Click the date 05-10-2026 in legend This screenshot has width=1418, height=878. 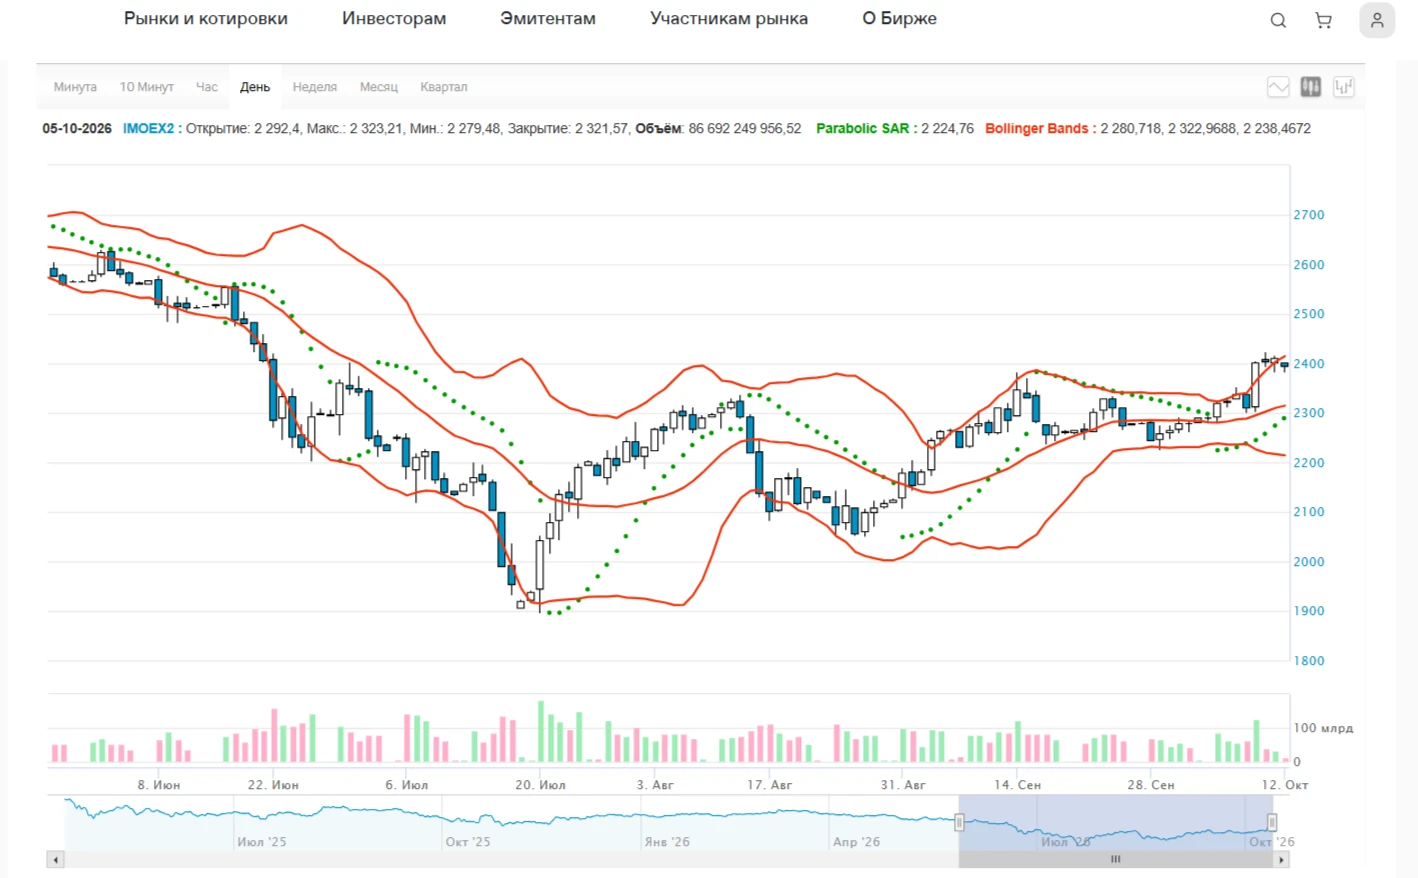coord(77,128)
